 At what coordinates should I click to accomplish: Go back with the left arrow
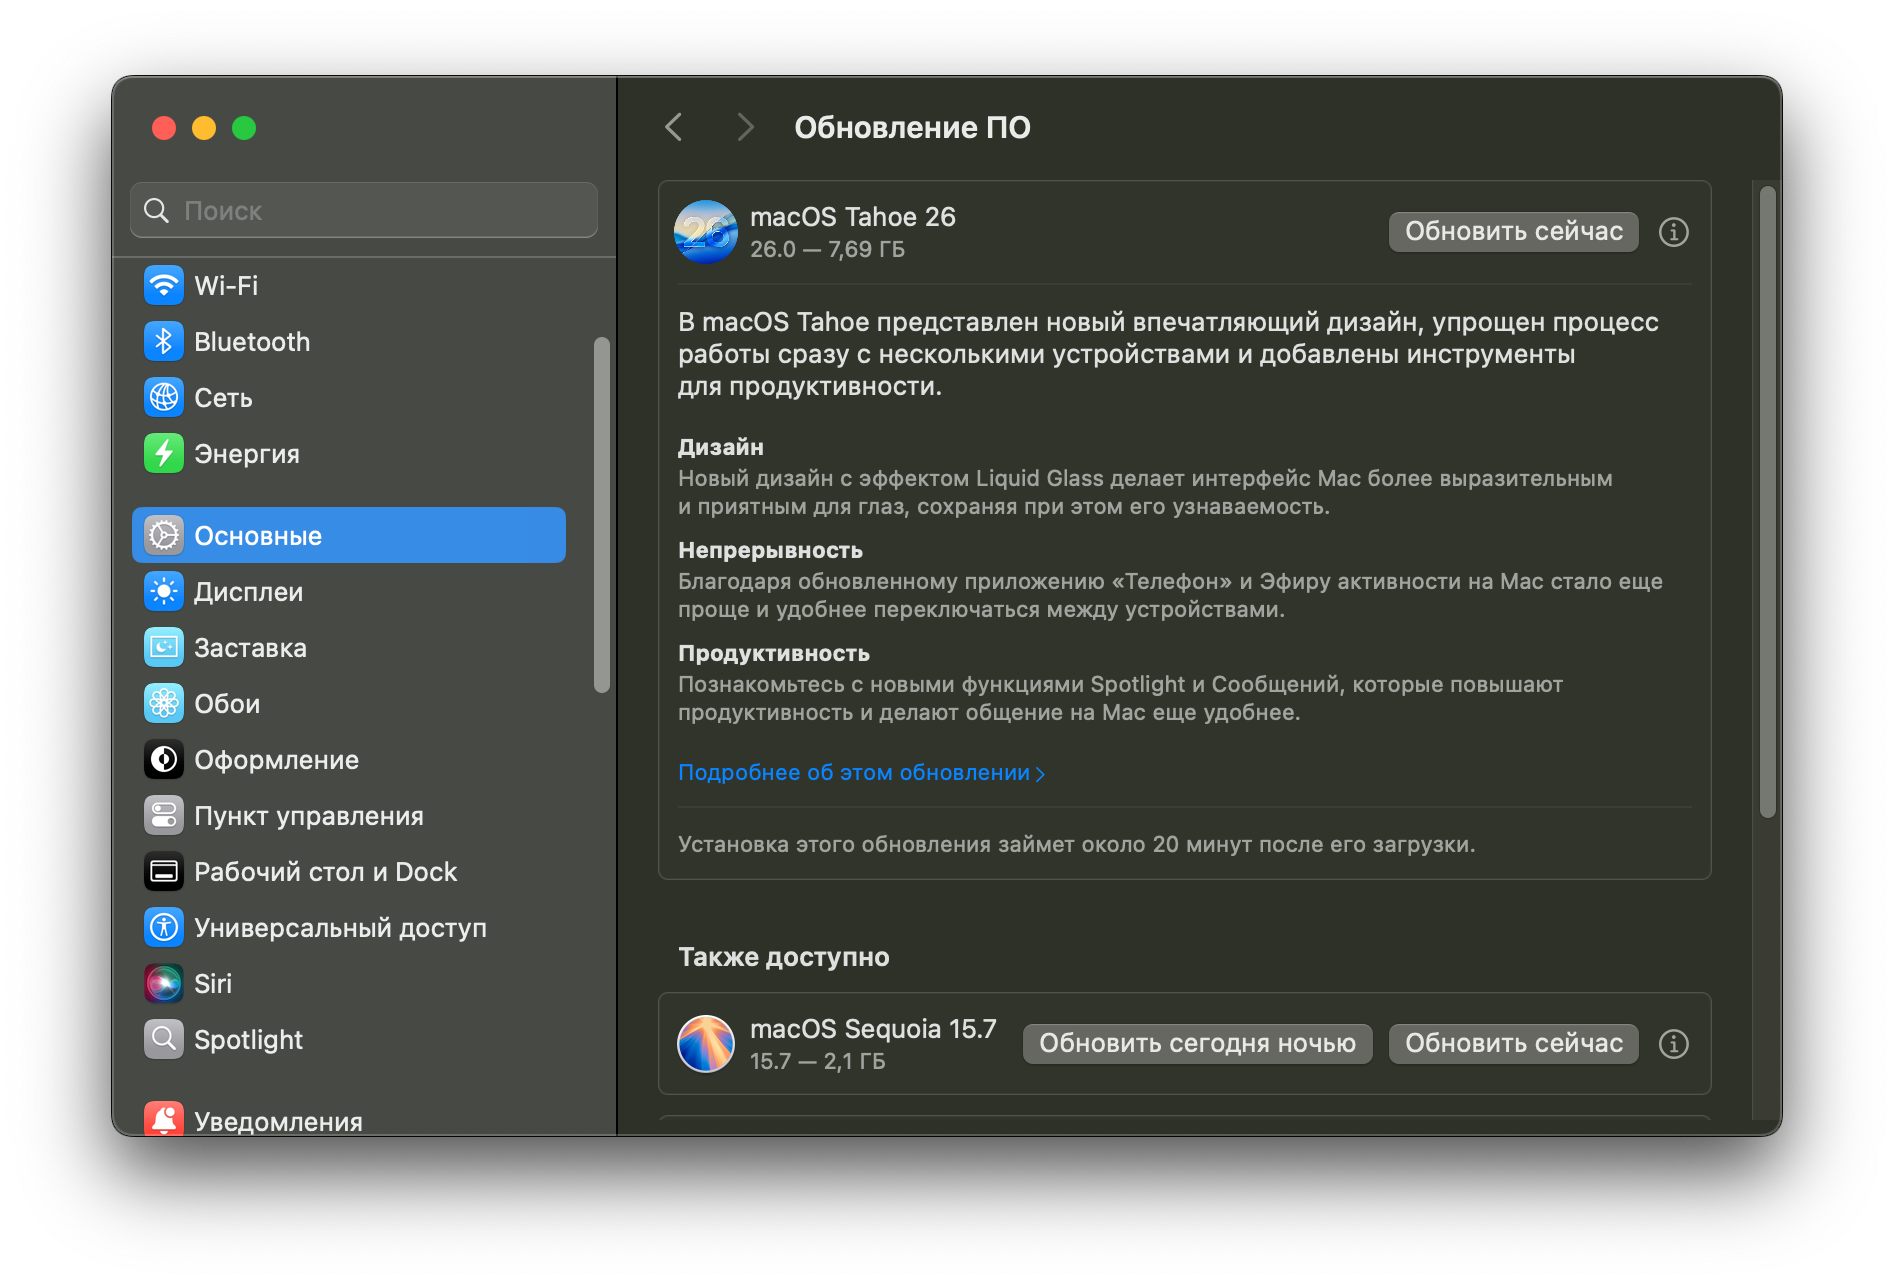[x=674, y=128]
